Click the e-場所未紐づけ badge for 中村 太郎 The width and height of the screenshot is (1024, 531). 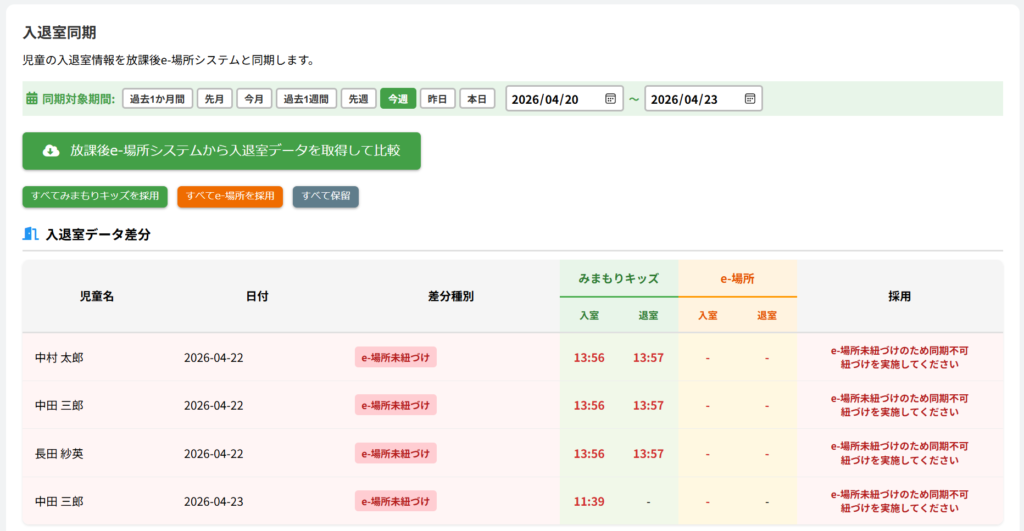pos(395,357)
